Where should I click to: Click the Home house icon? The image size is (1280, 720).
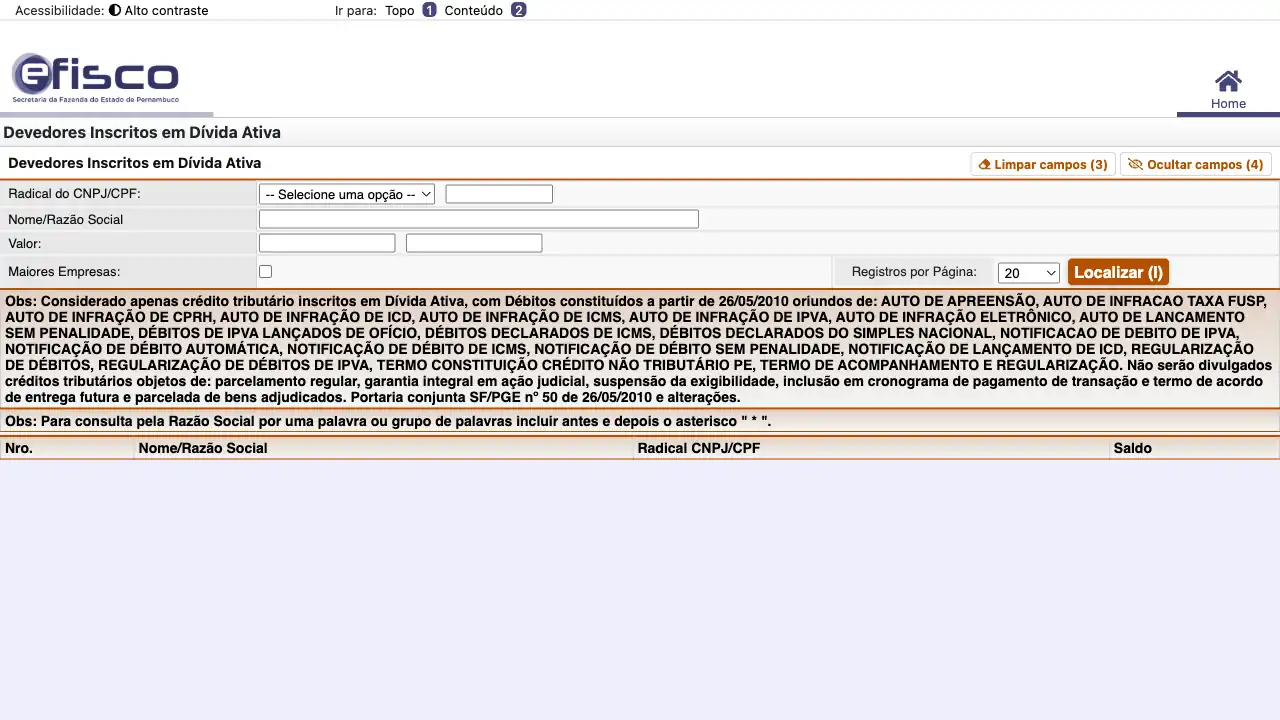(1228, 81)
